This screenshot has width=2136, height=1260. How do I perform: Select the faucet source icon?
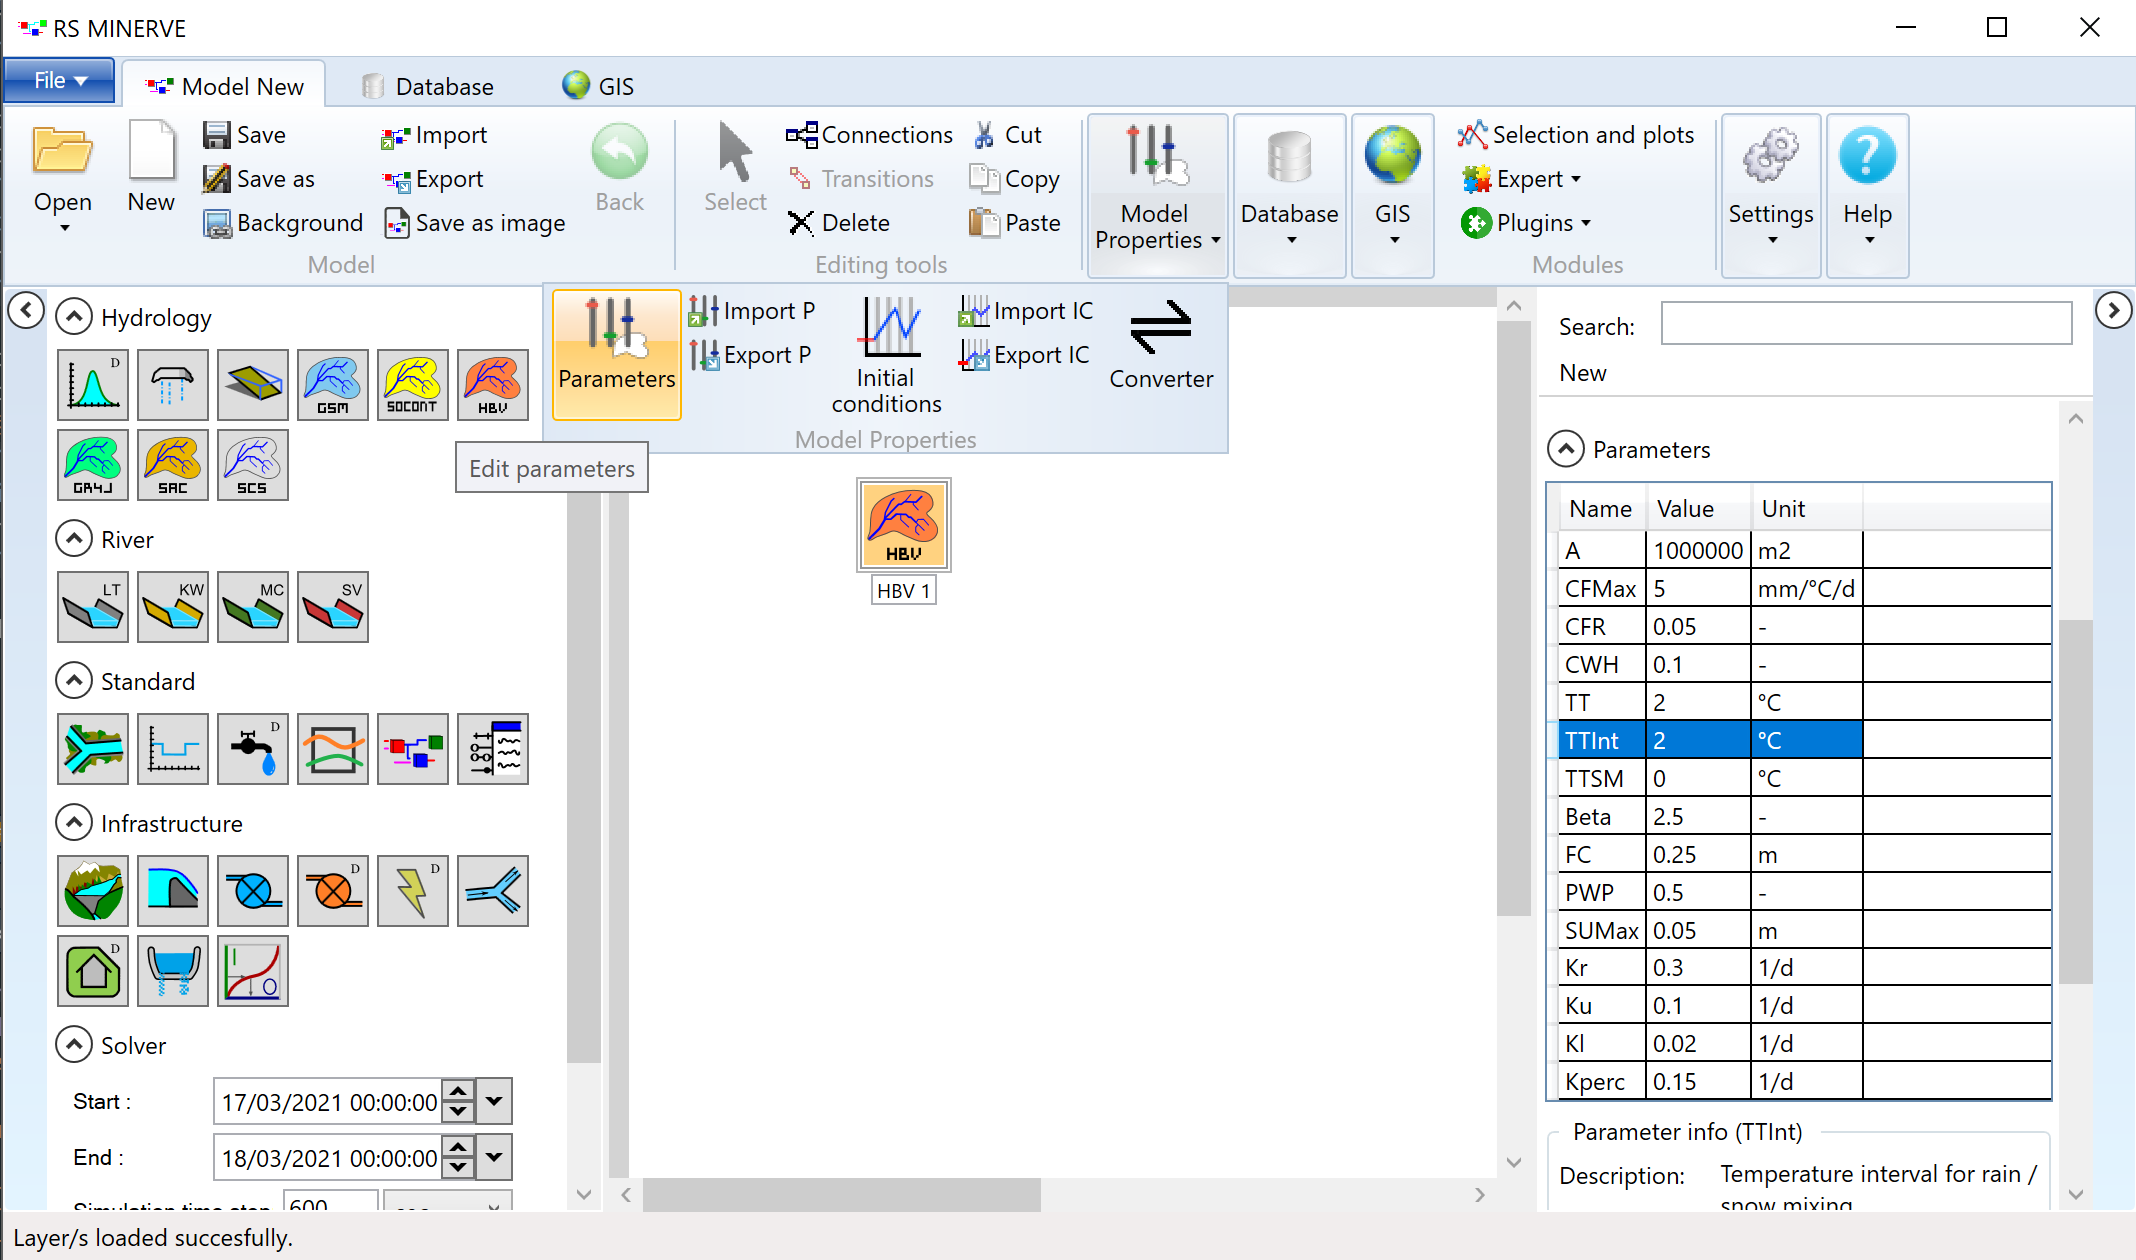coord(252,748)
